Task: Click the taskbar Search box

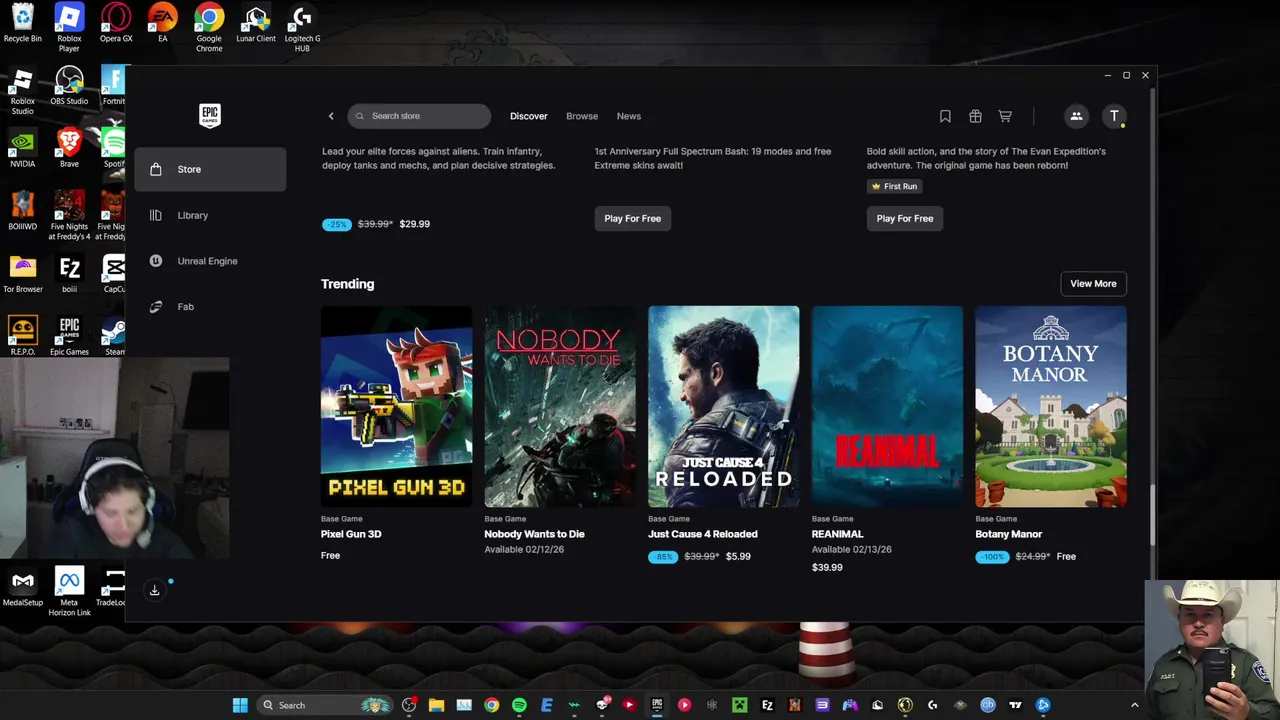Action: pyautogui.click(x=327, y=705)
